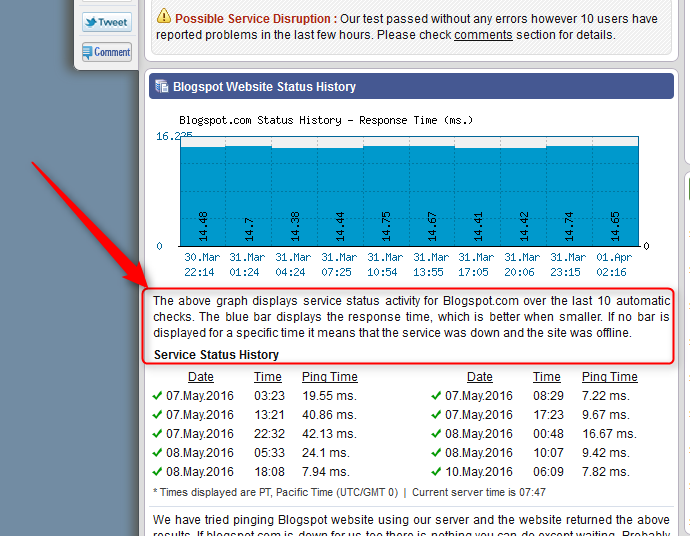Click the 01.Apr 02:16 axis label
690x536 pixels.
coord(614,264)
